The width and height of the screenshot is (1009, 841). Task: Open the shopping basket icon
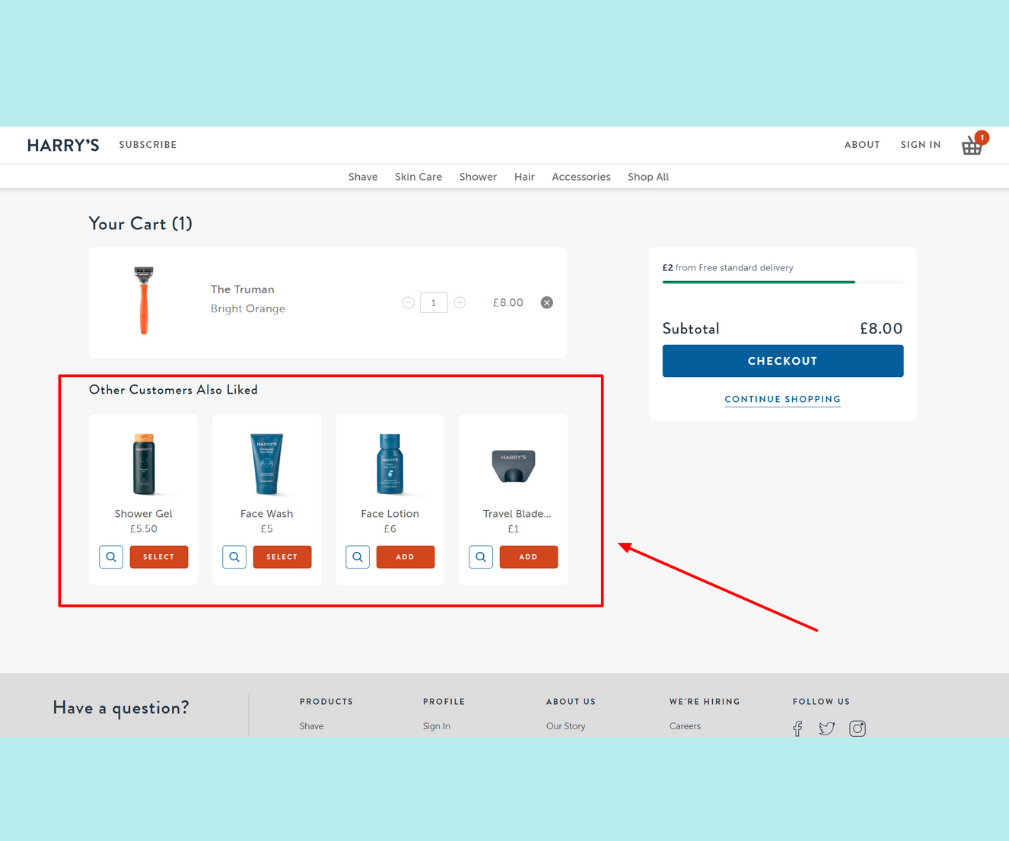974,144
